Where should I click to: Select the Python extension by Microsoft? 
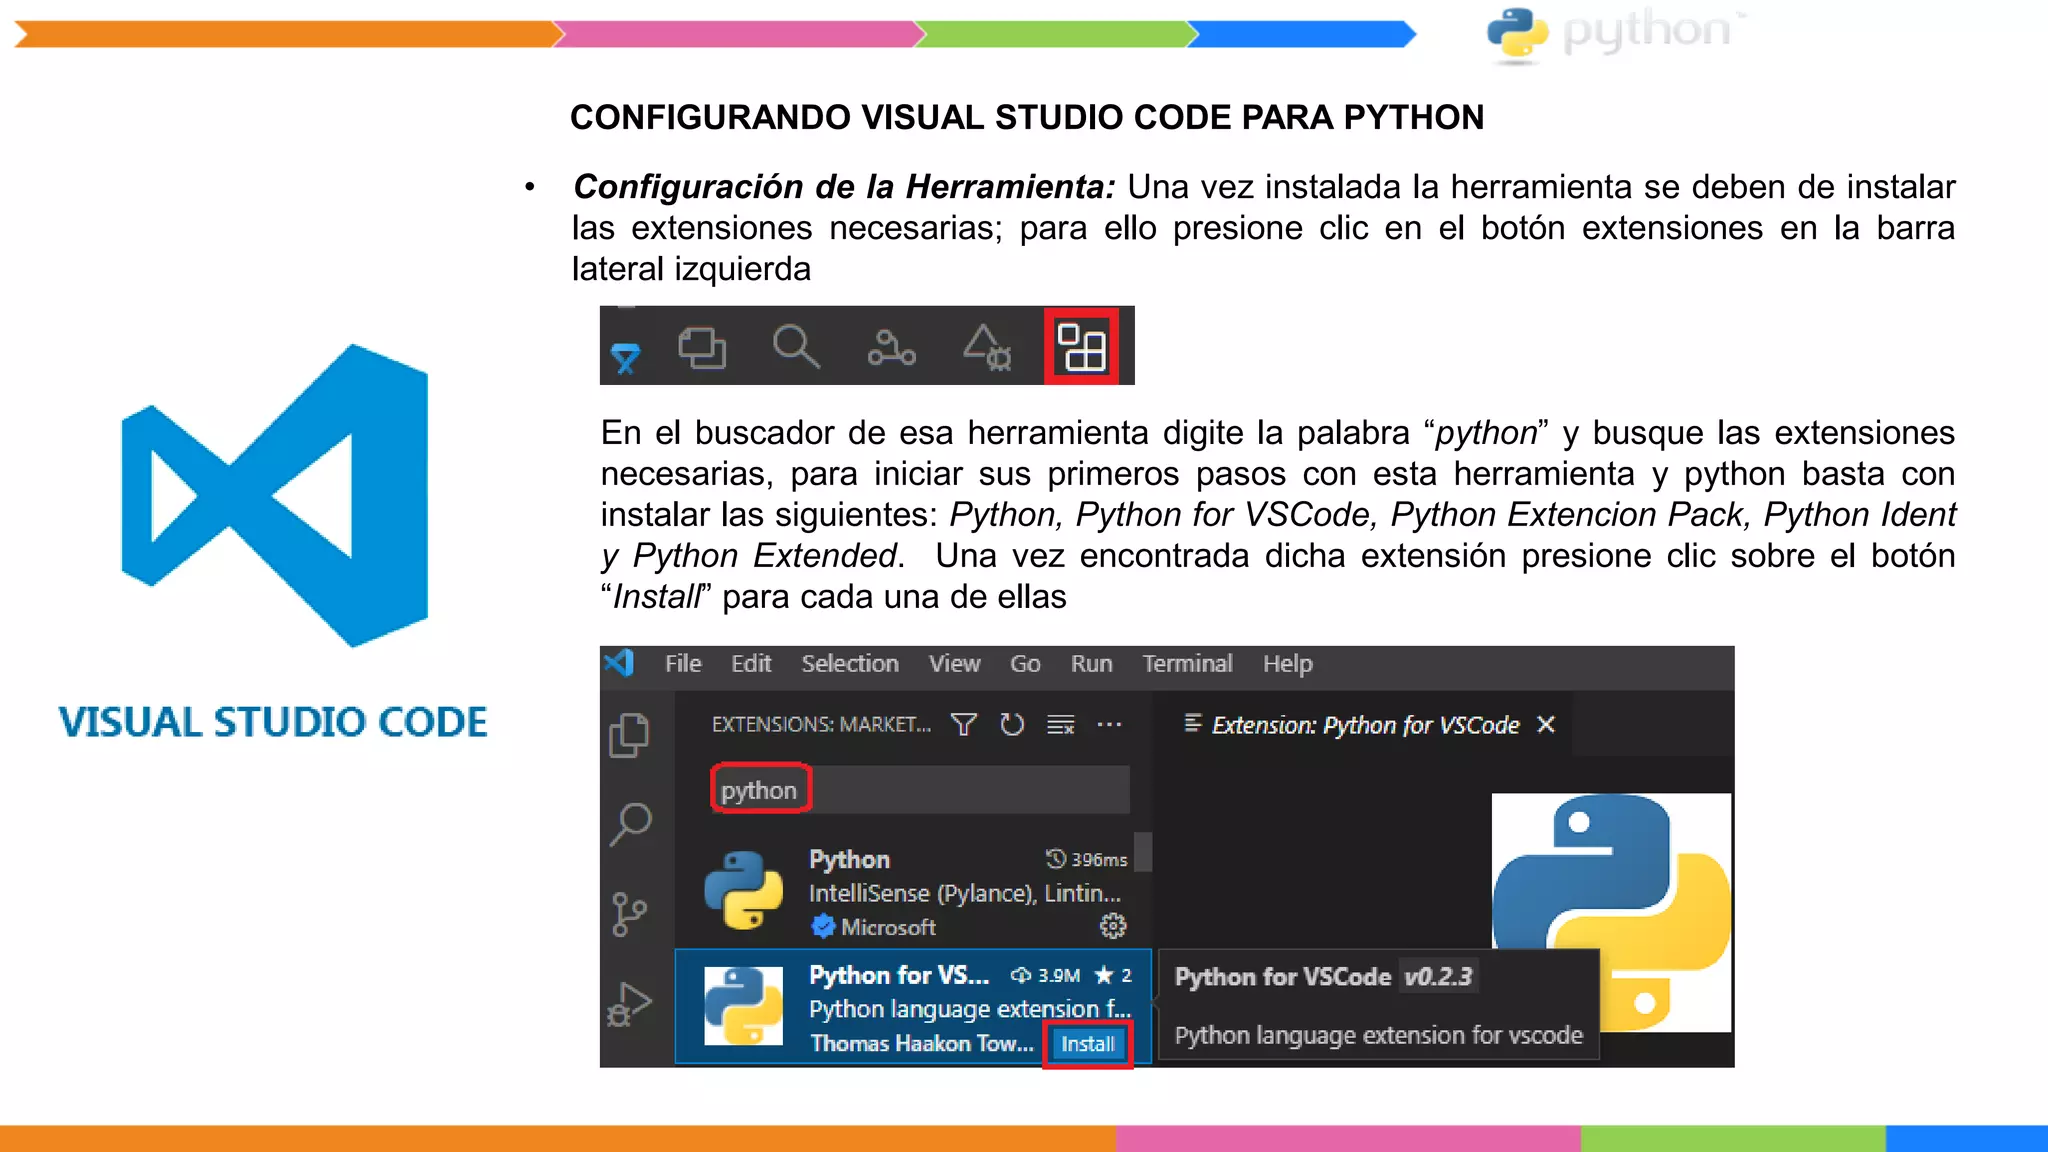click(x=913, y=892)
